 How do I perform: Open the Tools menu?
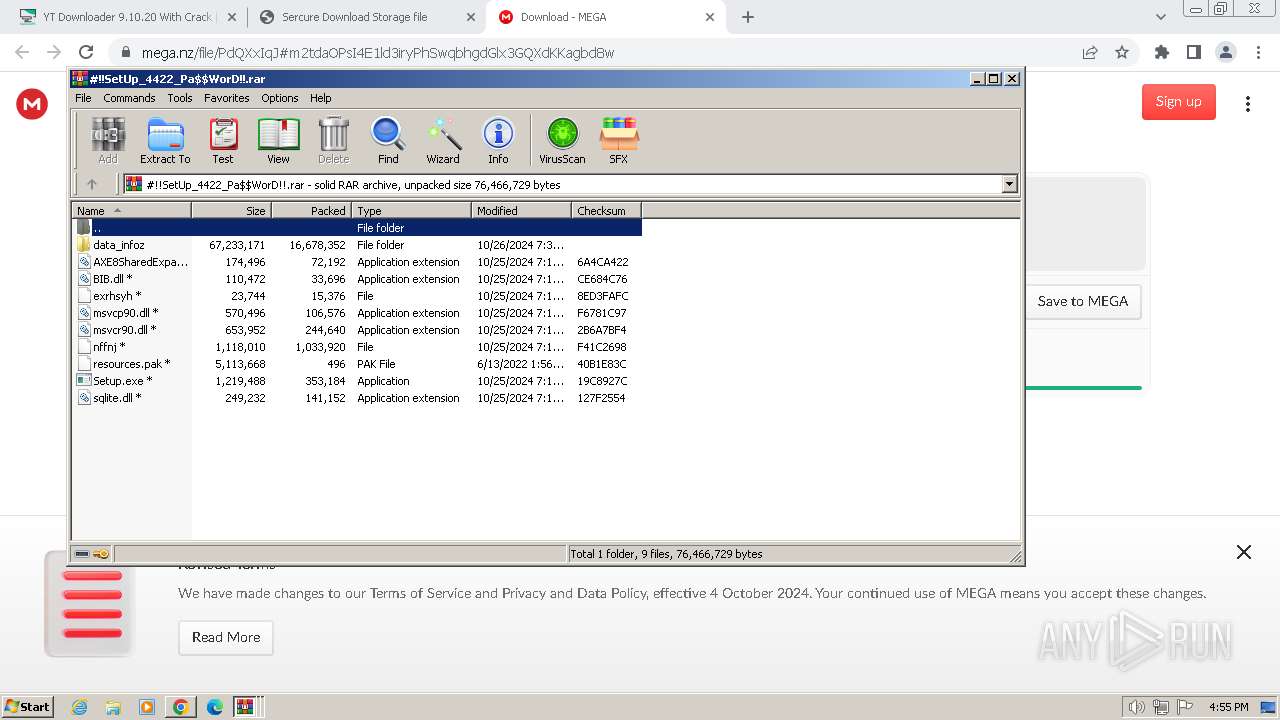click(180, 98)
